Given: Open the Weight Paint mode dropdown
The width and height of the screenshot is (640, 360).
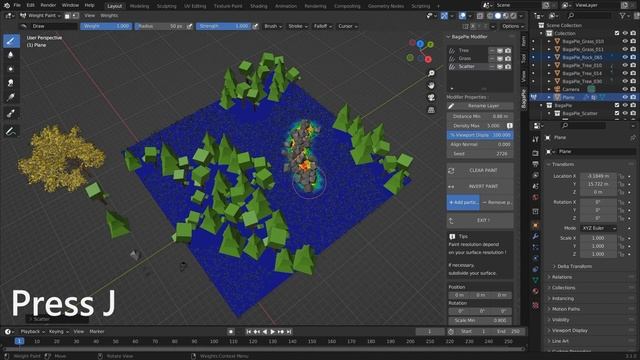Looking at the screenshot, I should [40, 16].
